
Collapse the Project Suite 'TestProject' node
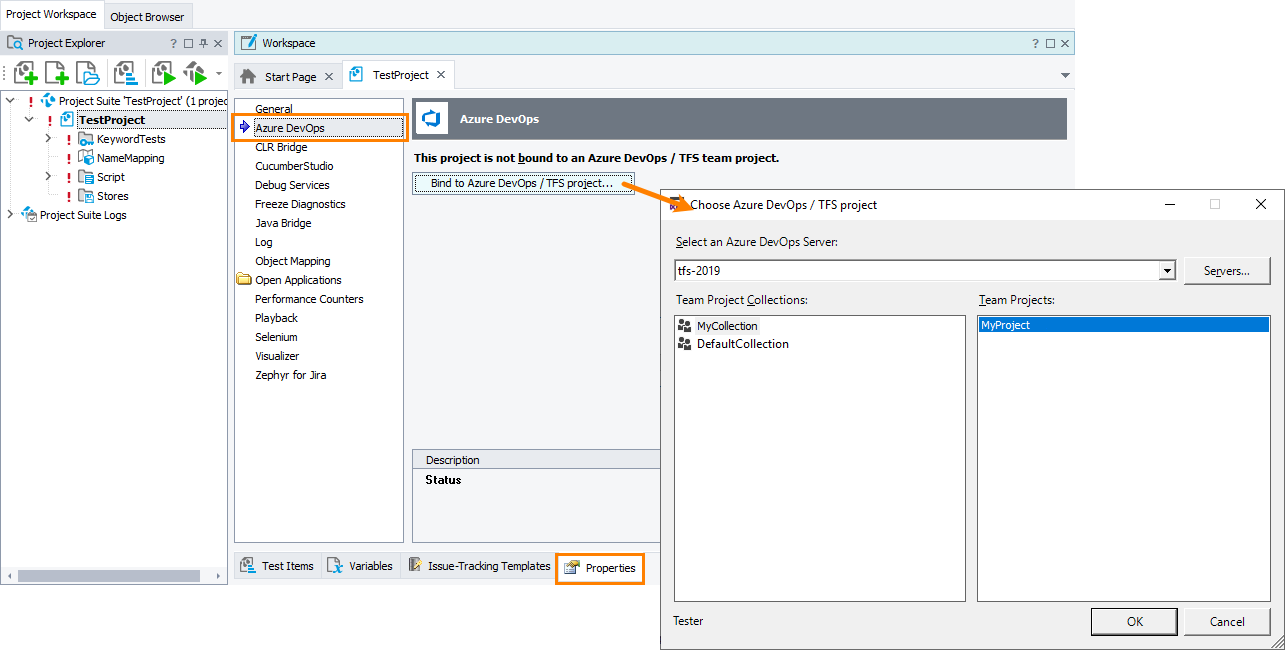[x=10, y=101]
